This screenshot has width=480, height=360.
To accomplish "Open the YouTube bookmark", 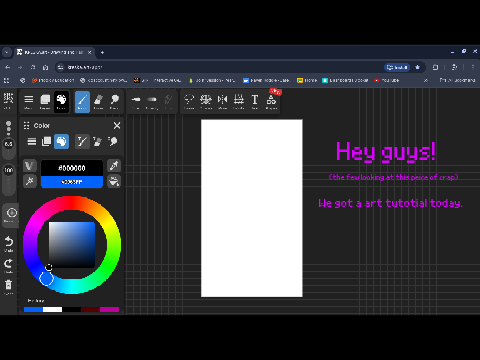I will pyautogui.click(x=387, y=80).
